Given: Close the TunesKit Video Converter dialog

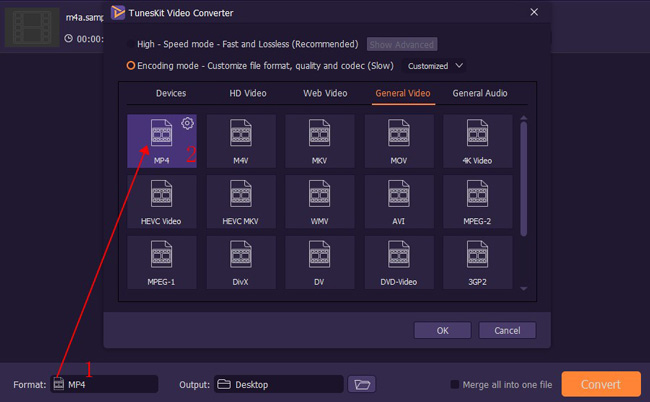Looking at the screenshot, I should point(534,12).
